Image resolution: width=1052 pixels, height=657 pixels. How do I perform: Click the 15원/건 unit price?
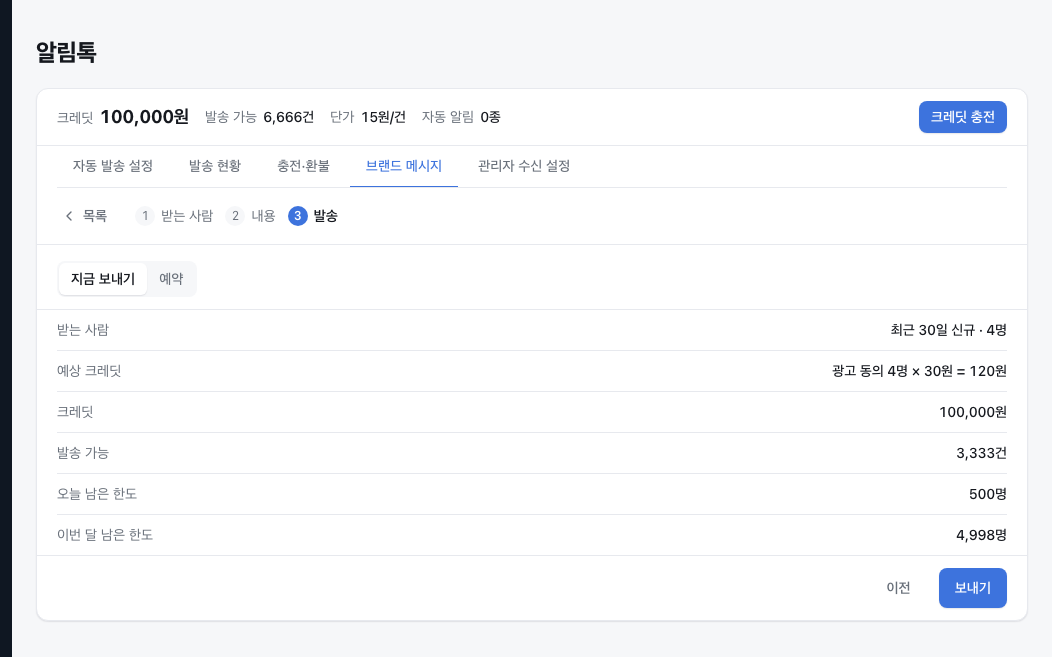coord(384,117)
